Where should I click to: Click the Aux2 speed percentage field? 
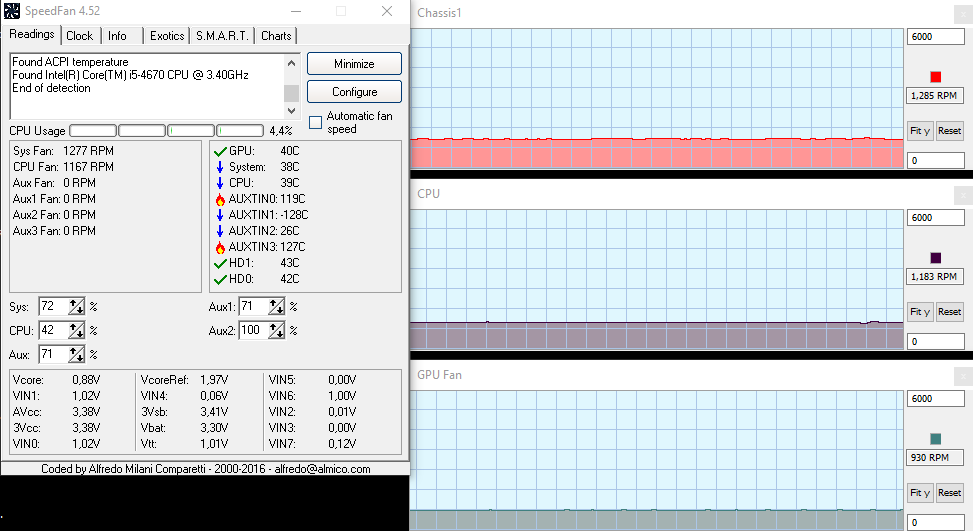pos(253,330)
